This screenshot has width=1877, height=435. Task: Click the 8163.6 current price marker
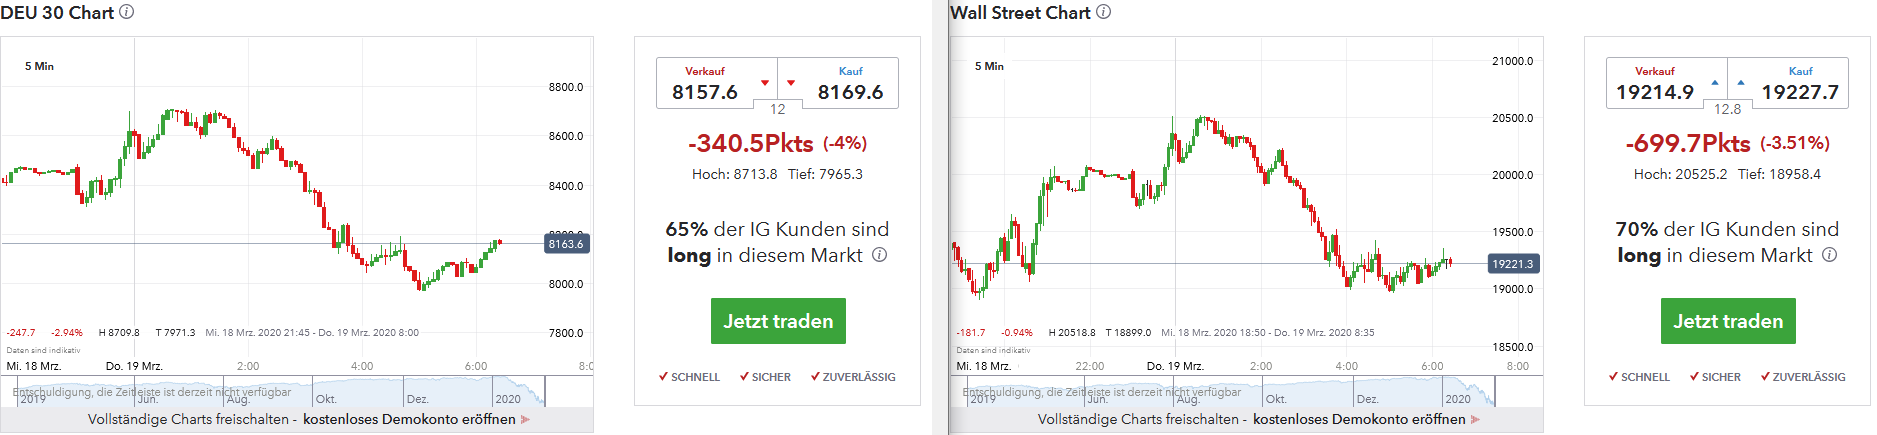coord(566,244)
